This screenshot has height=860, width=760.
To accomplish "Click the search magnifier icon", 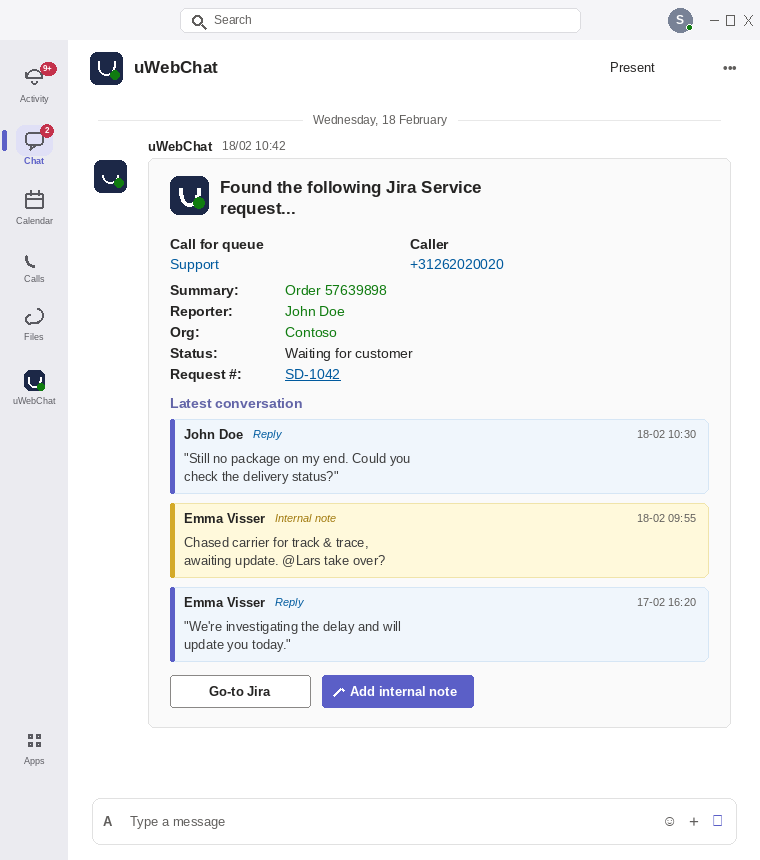I will pyautogui.click(x=198, y=21).
